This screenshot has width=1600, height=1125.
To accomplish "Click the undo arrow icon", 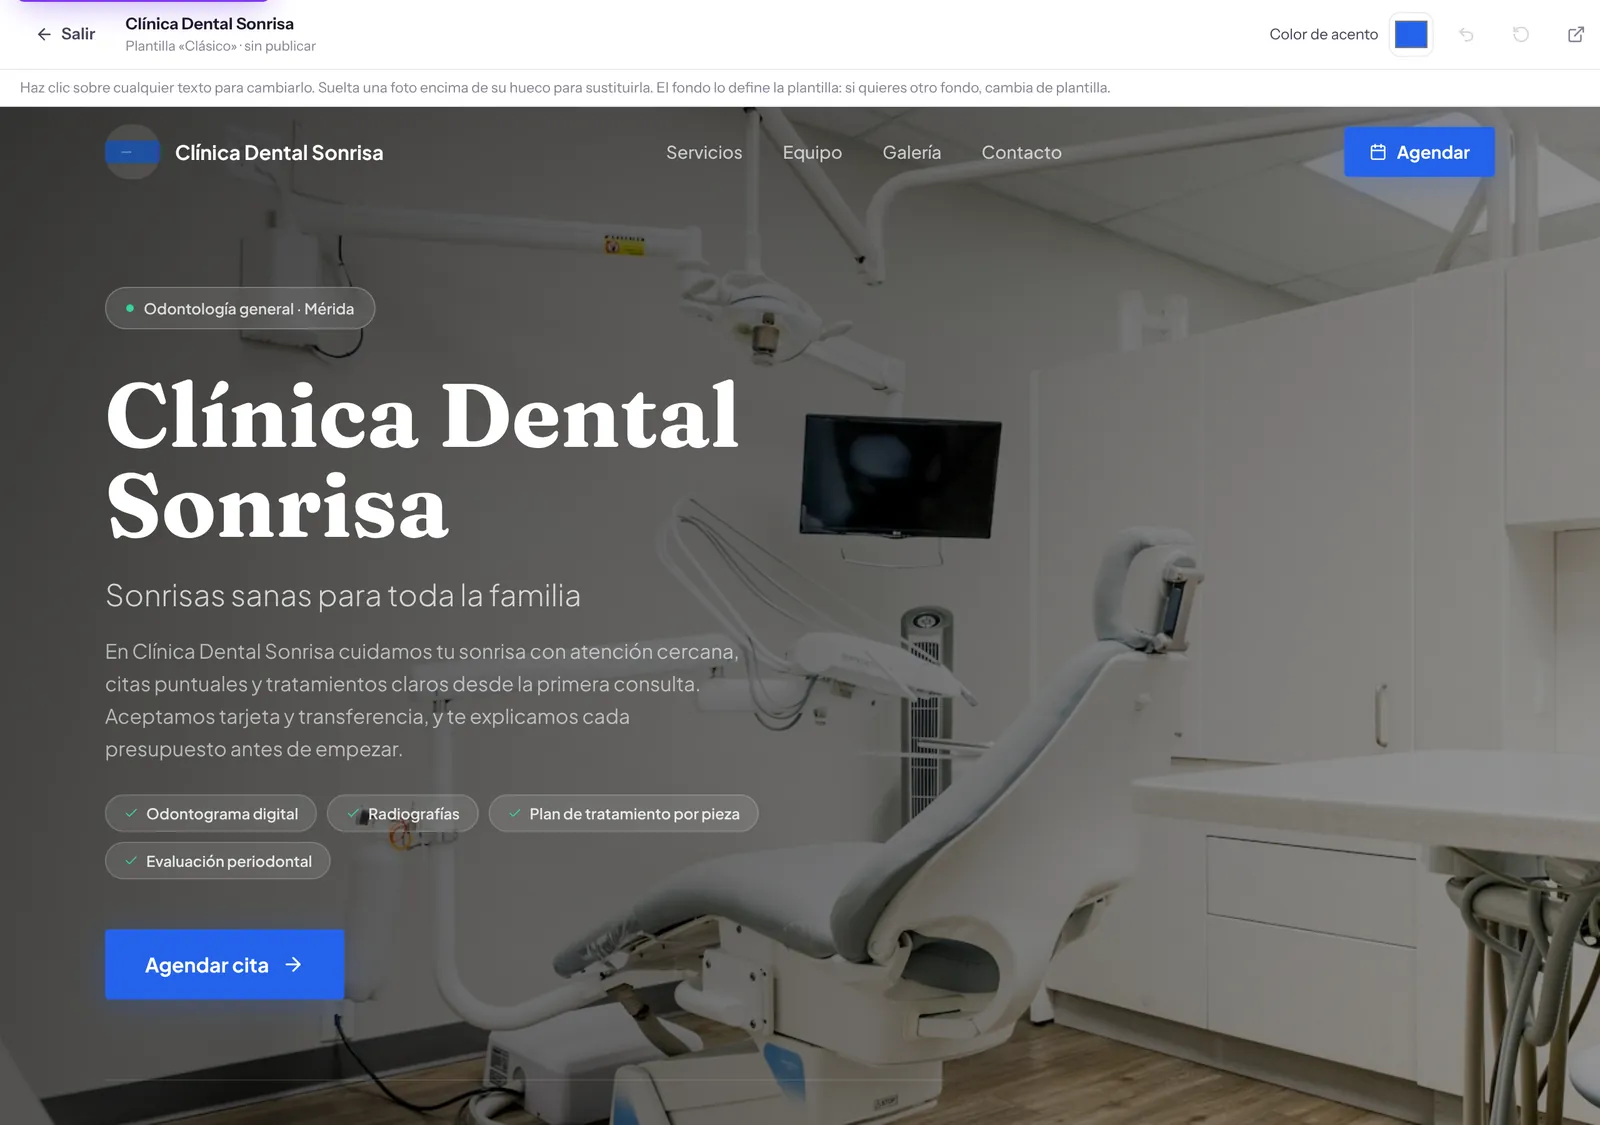I will [1466, 35].
